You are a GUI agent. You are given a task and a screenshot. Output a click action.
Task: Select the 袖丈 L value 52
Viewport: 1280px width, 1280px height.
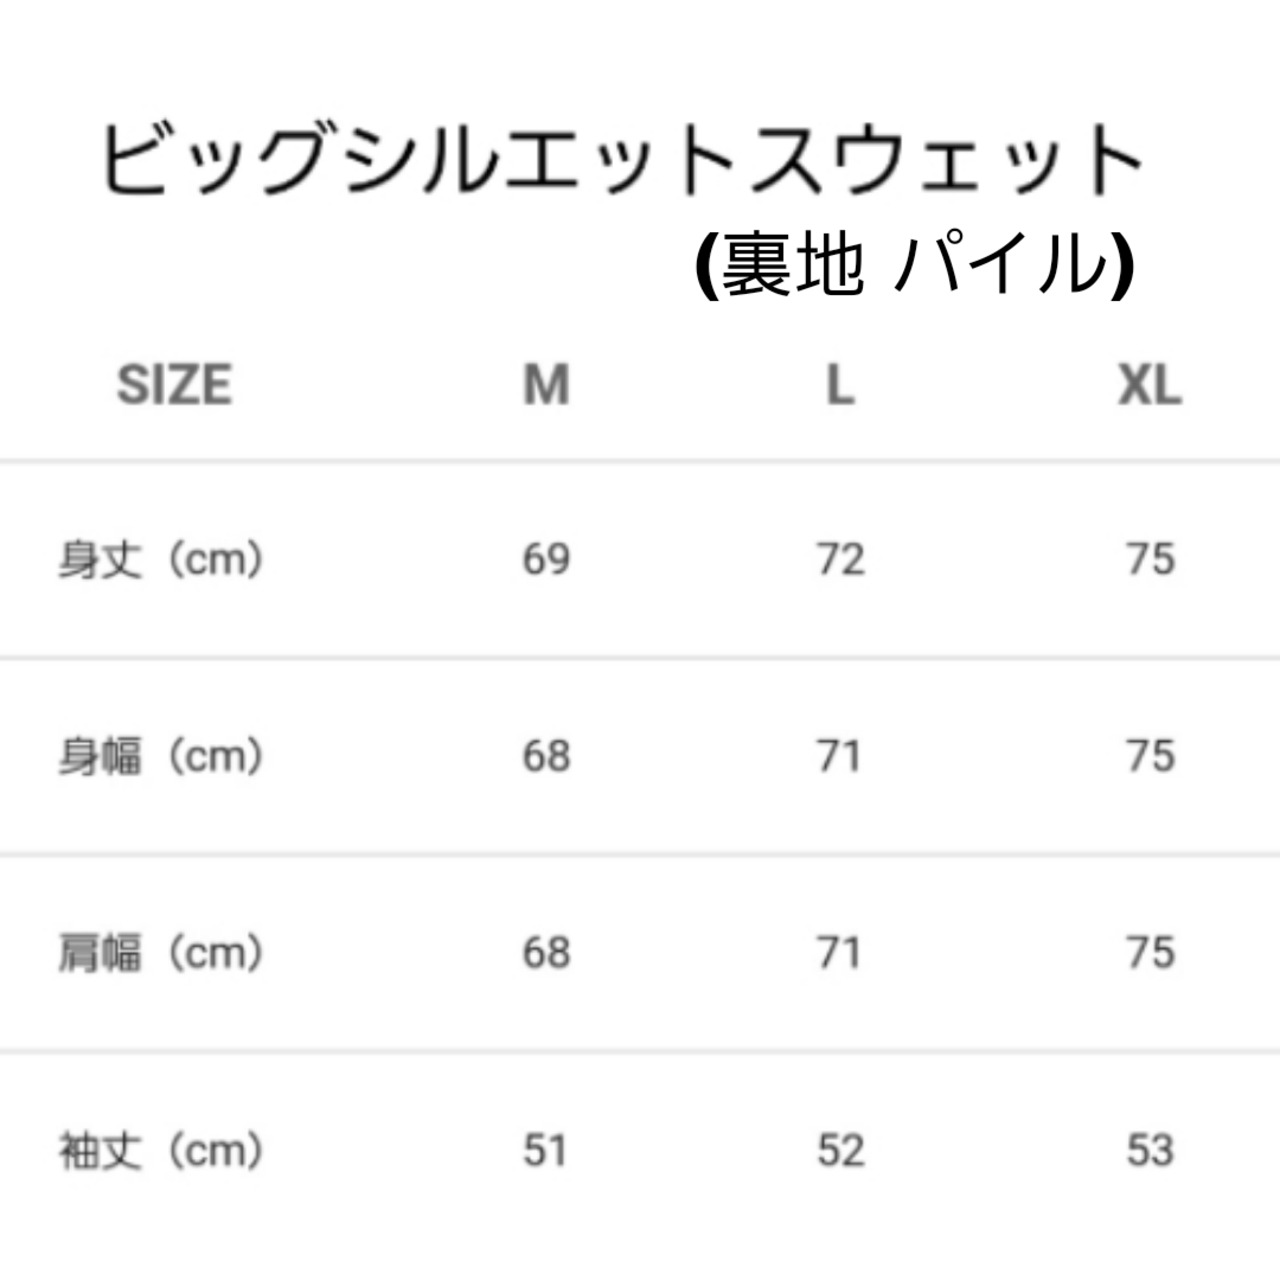pos(840,1151)
